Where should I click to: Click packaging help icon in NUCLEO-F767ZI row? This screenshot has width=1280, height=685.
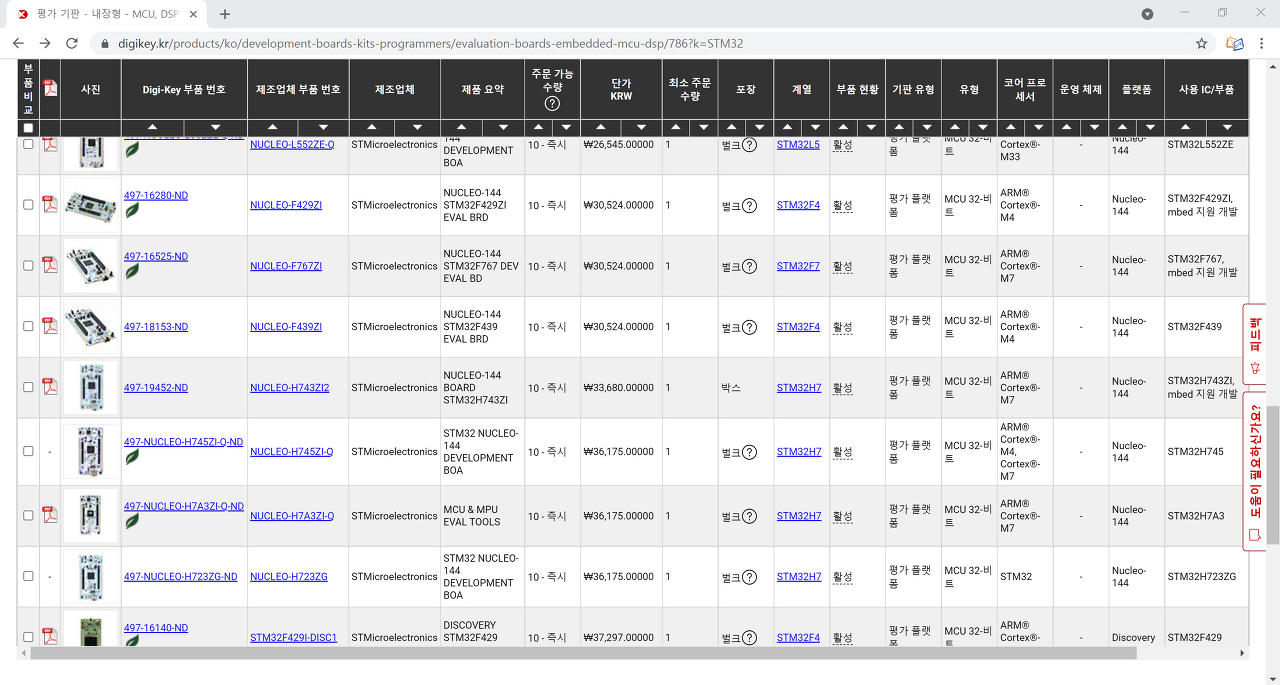point(749,267)
